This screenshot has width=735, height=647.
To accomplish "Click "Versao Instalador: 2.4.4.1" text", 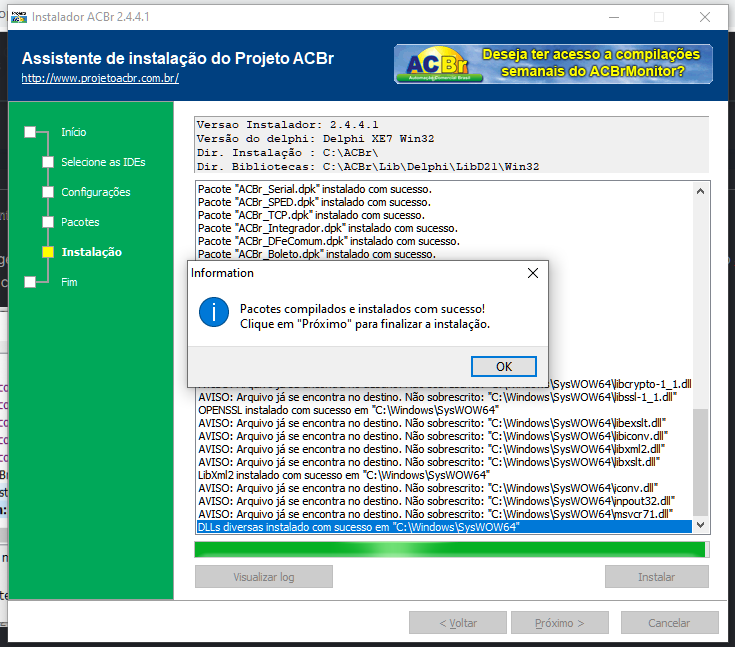I will [287, 125].
